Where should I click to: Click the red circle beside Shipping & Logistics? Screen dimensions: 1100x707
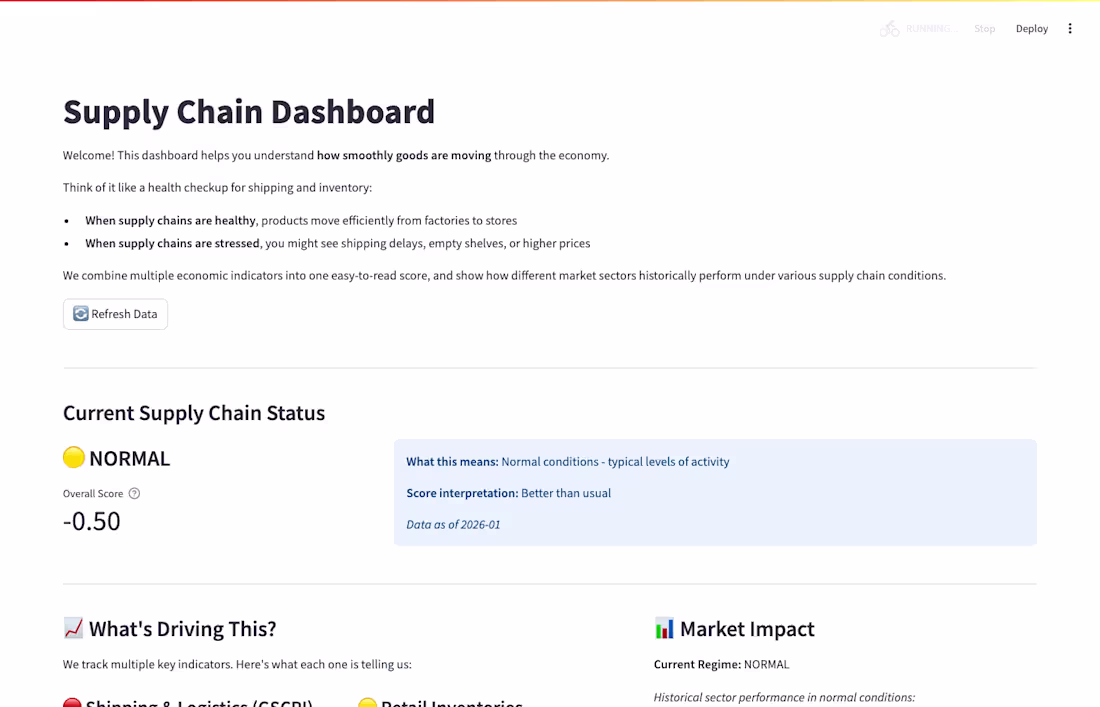tap(72, 703)
